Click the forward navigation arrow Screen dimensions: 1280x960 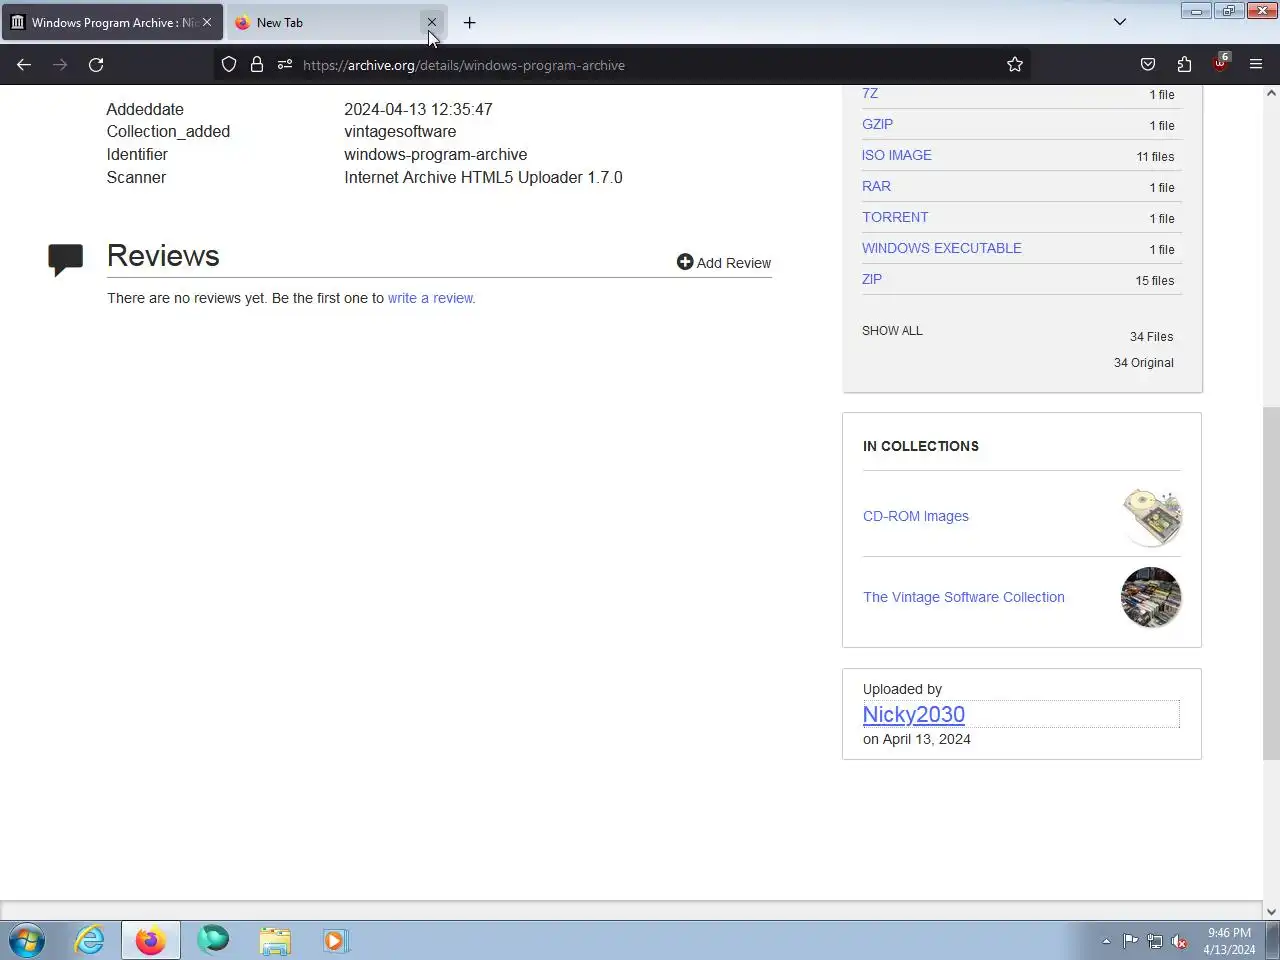[x=60, y=65]
